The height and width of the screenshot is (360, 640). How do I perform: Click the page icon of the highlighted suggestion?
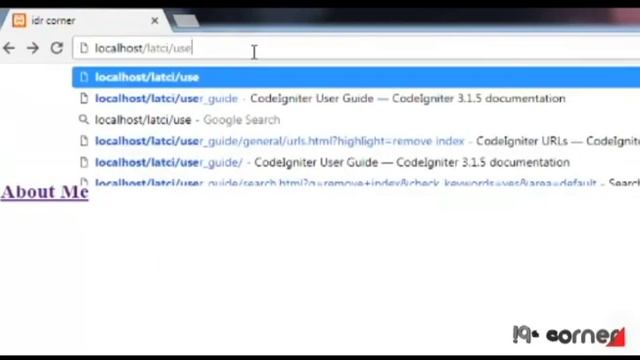coord(84,77)
